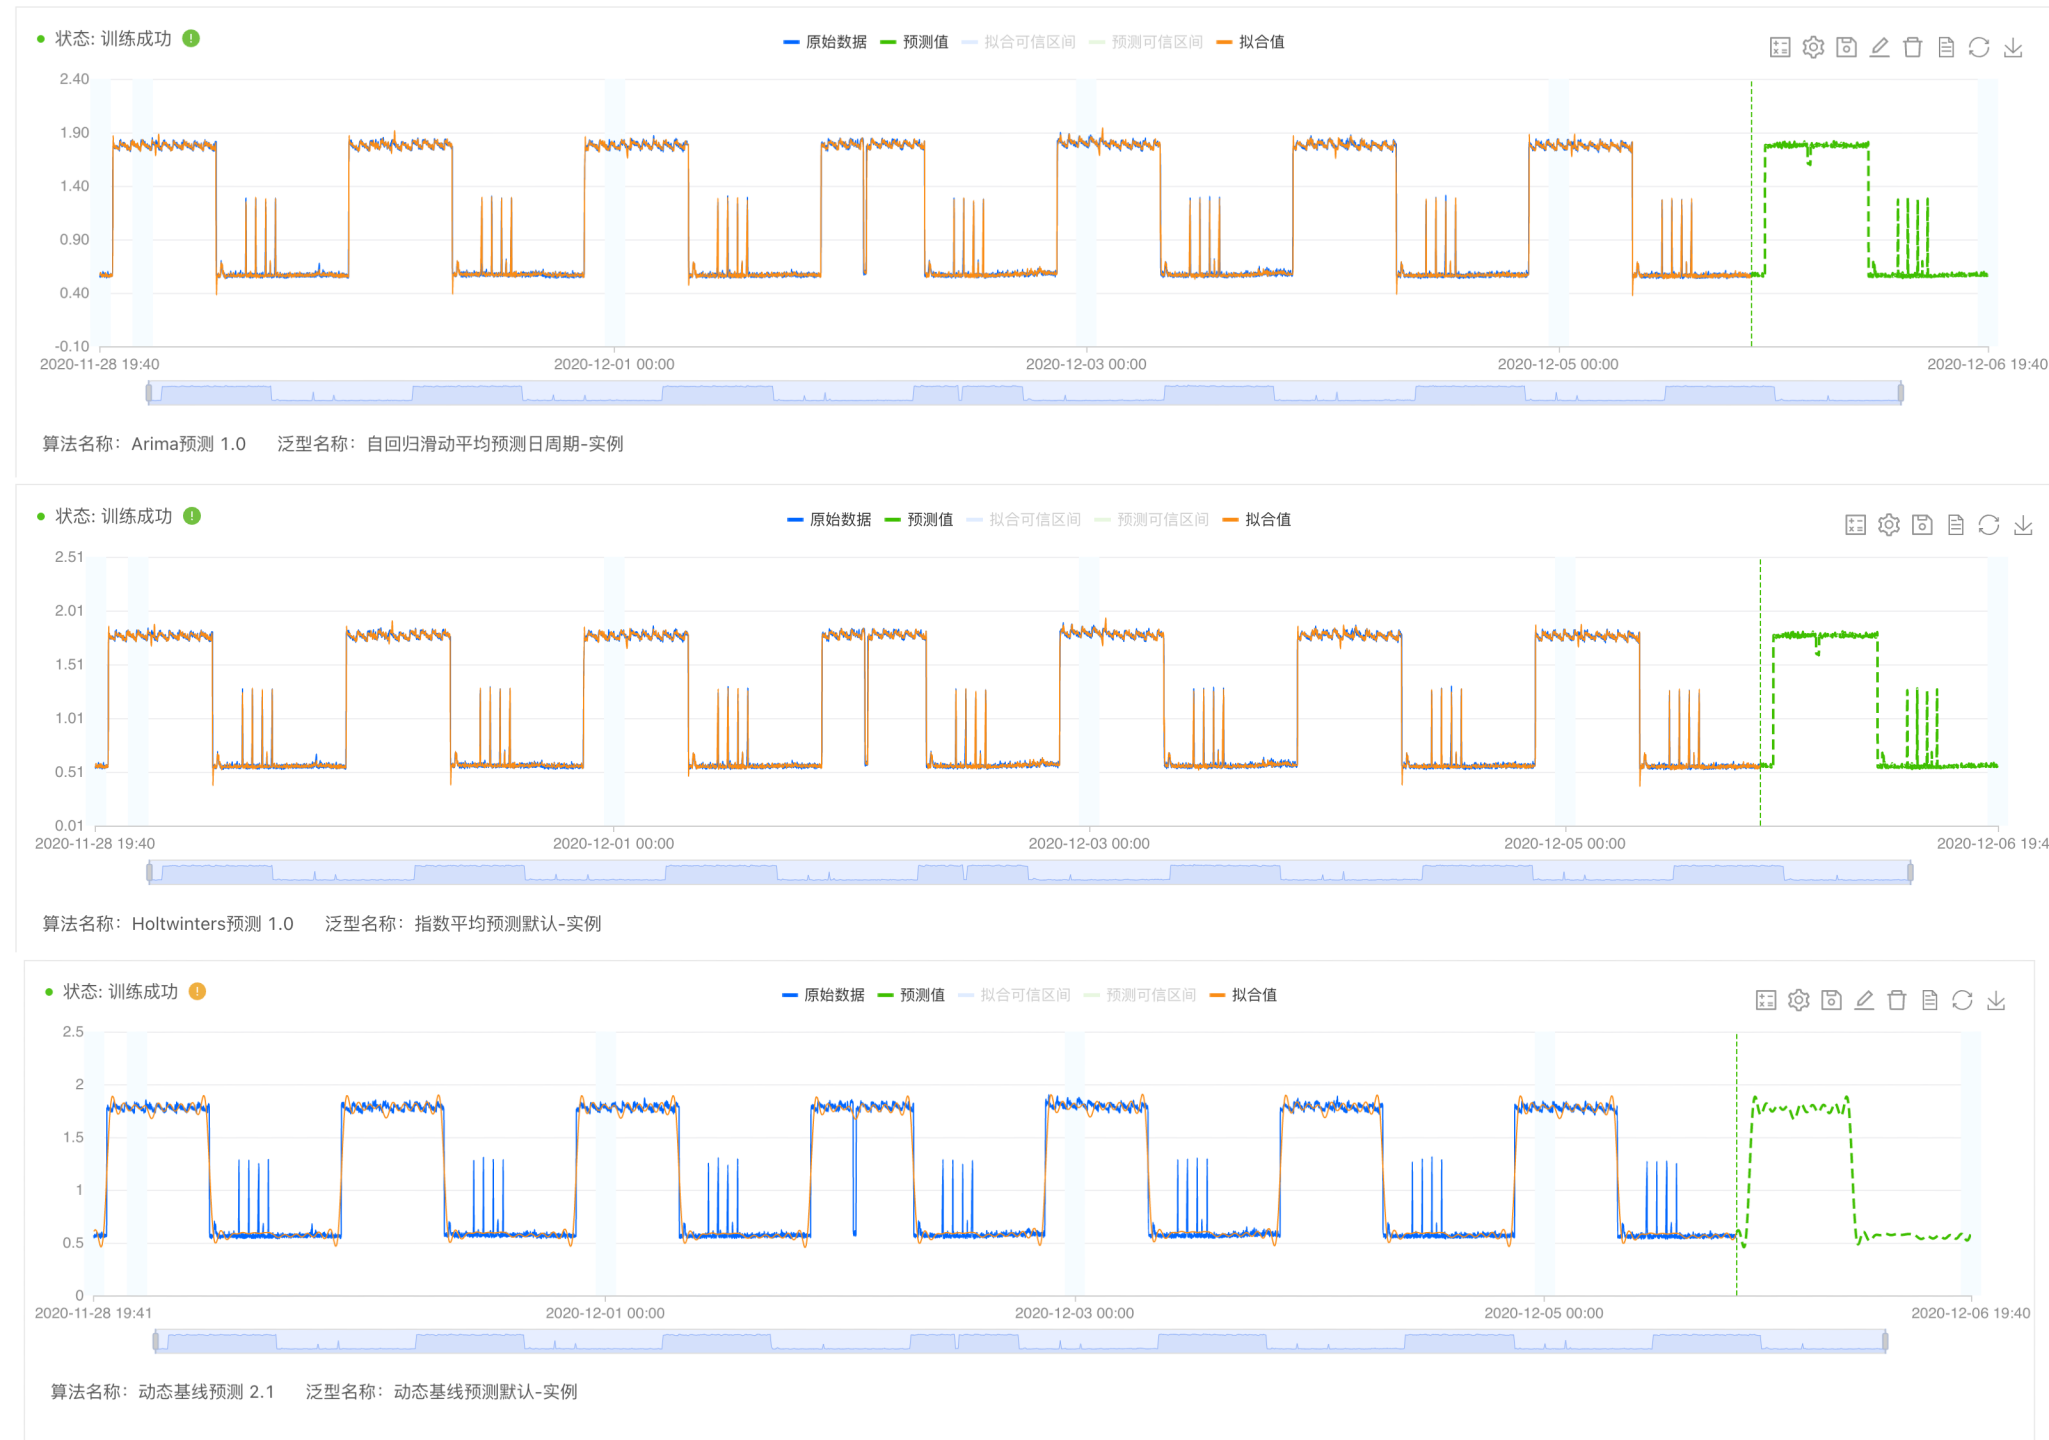The width and height of the screenshot is (2049, 1440).
Task: Open settings gear on the Holtwinters chart
Action: [1888, 525]
